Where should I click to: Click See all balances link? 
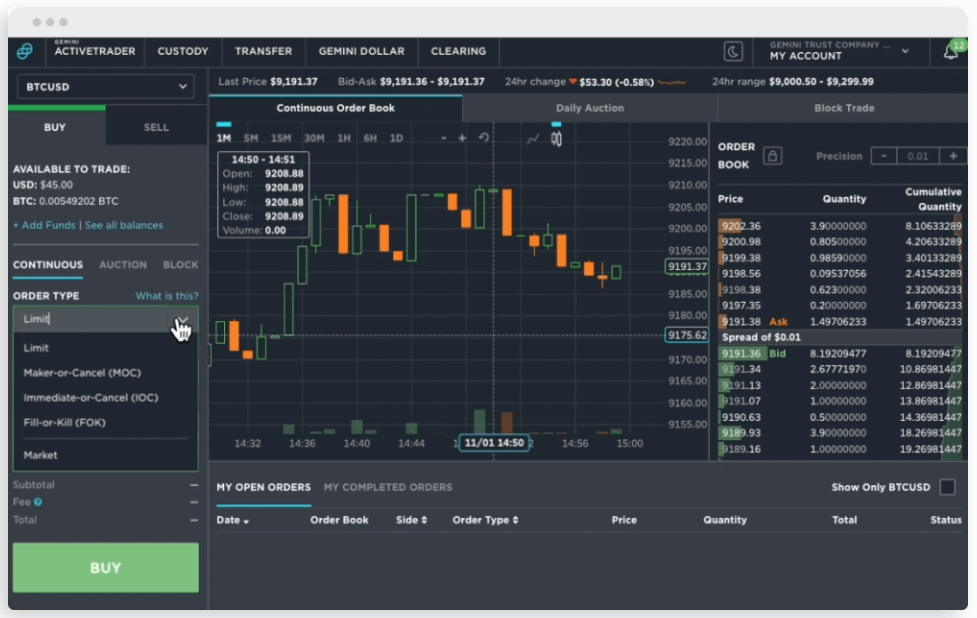(124, 226)
